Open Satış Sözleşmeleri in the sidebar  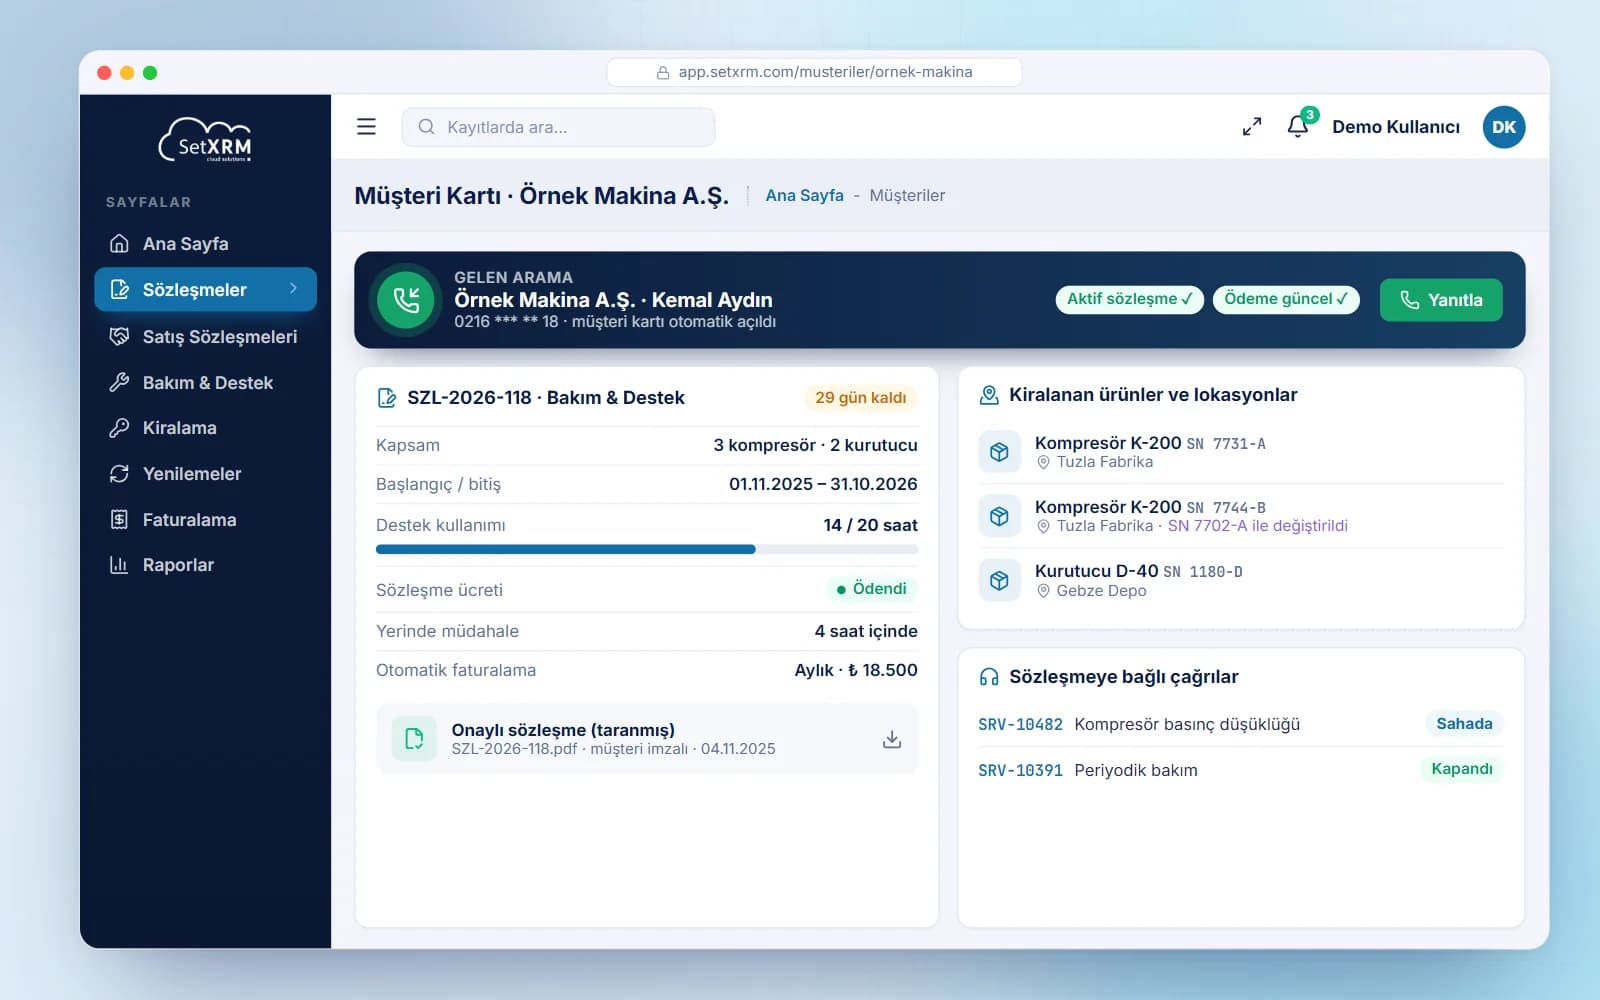click(205, 336)
